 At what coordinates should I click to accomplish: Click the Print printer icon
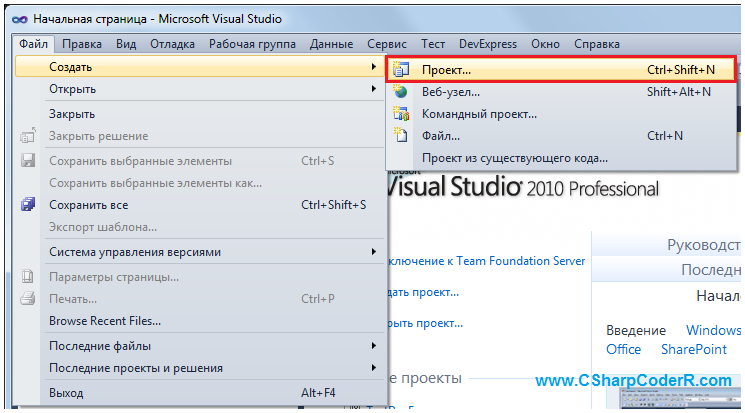28,298
